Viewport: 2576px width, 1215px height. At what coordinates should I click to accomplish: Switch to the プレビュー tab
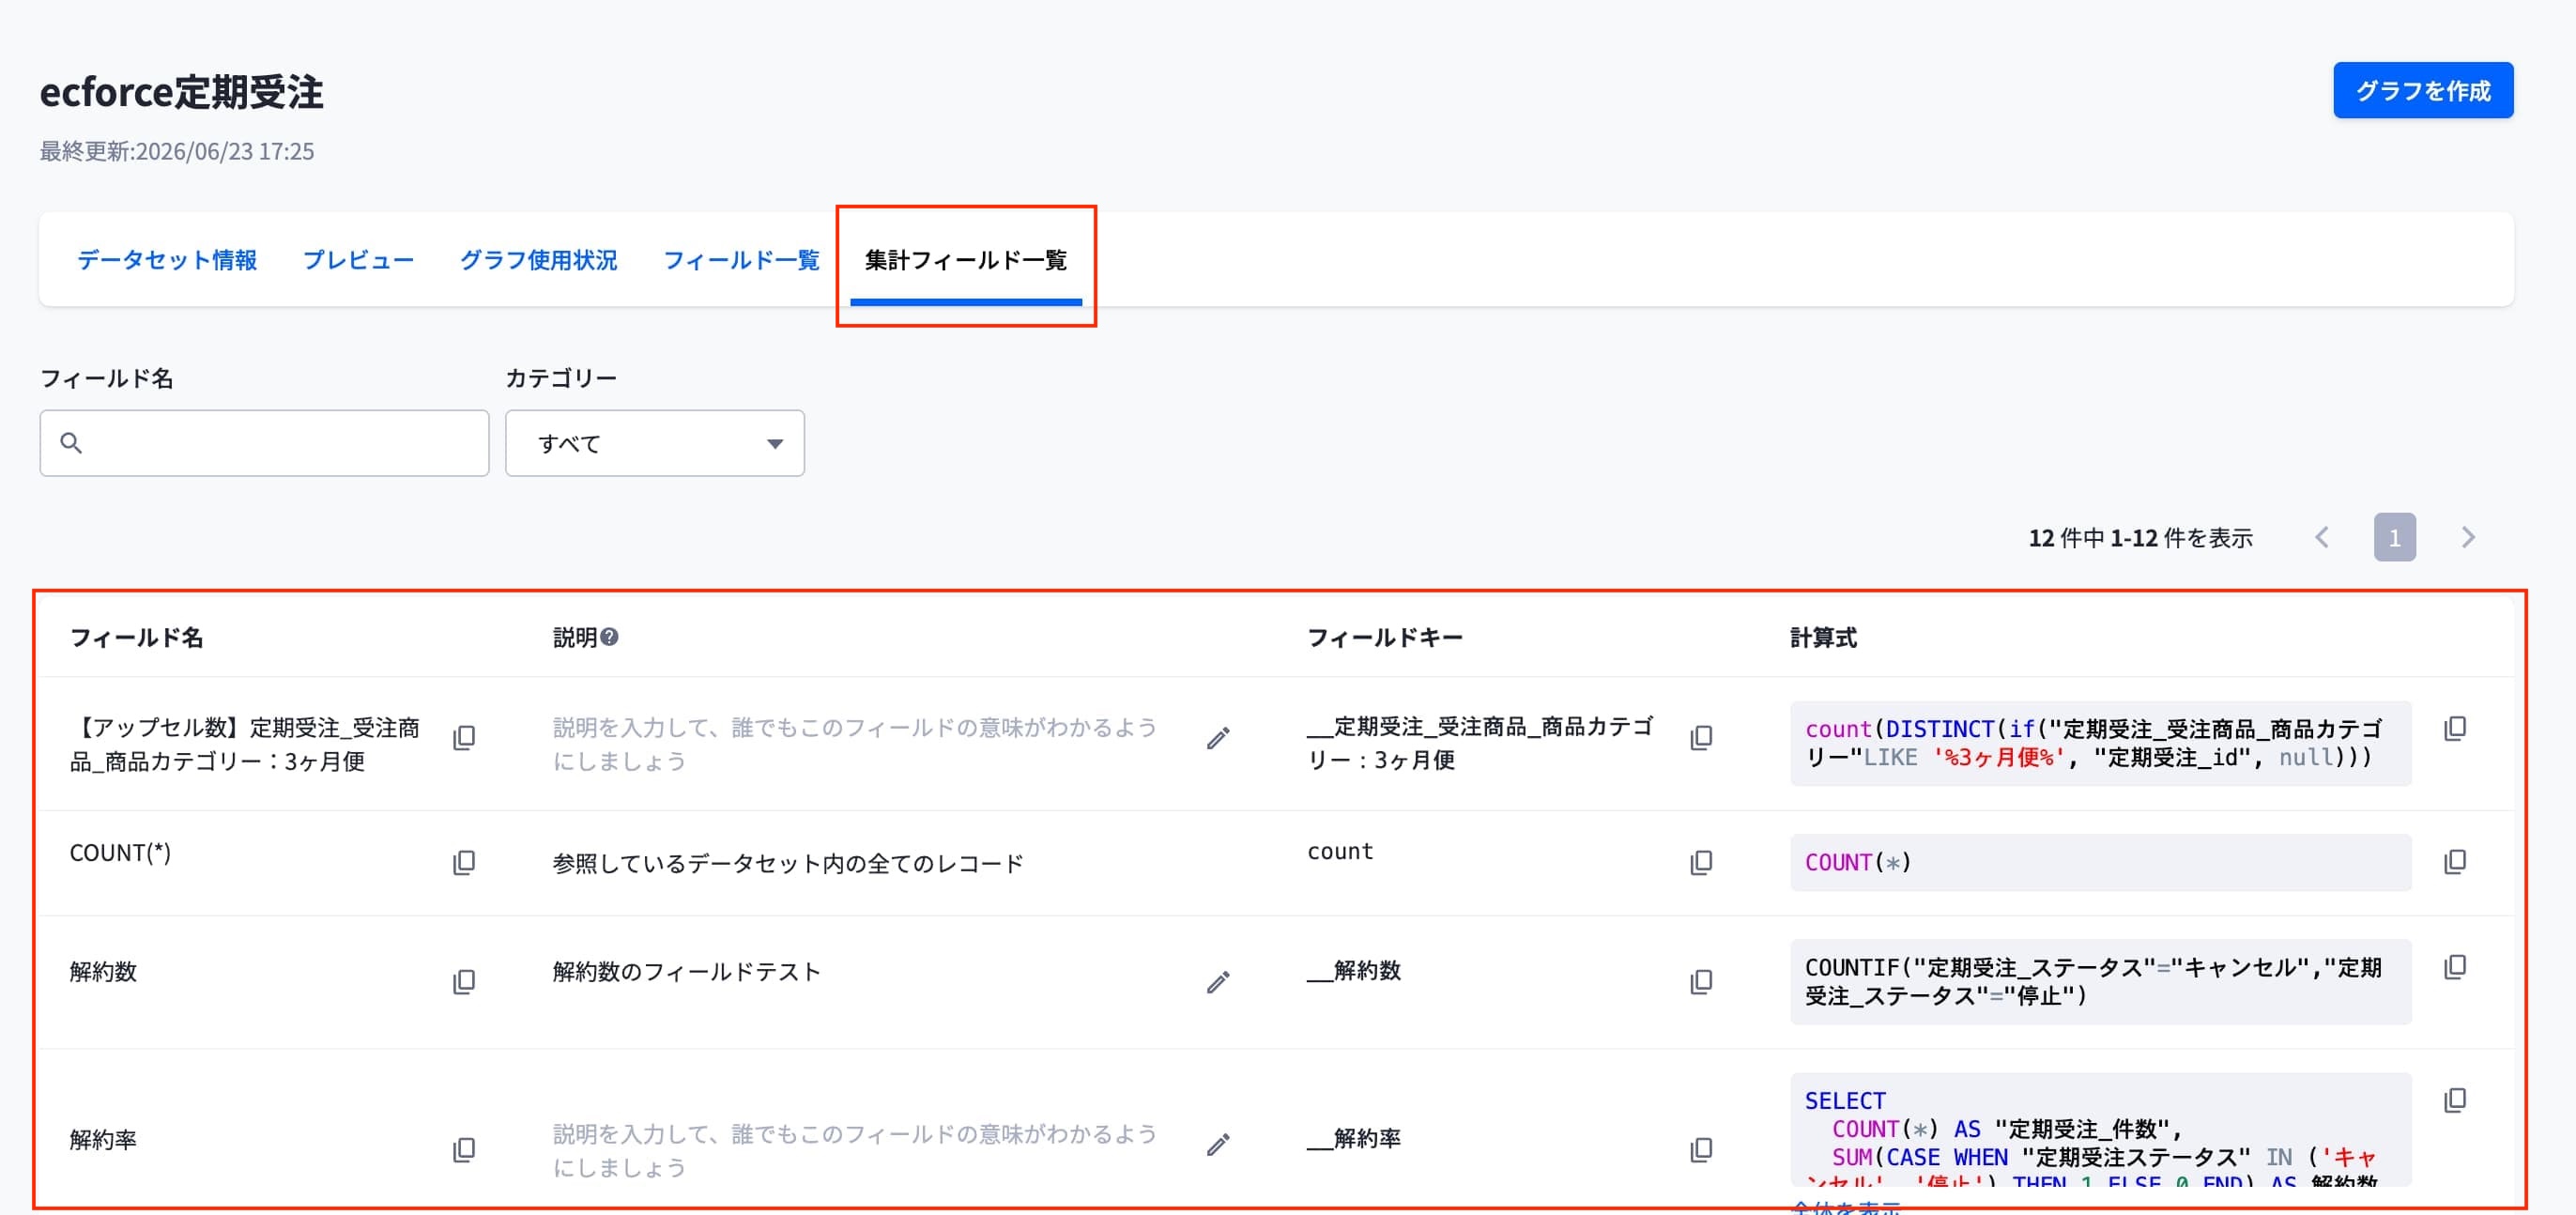tap(358, 260)
